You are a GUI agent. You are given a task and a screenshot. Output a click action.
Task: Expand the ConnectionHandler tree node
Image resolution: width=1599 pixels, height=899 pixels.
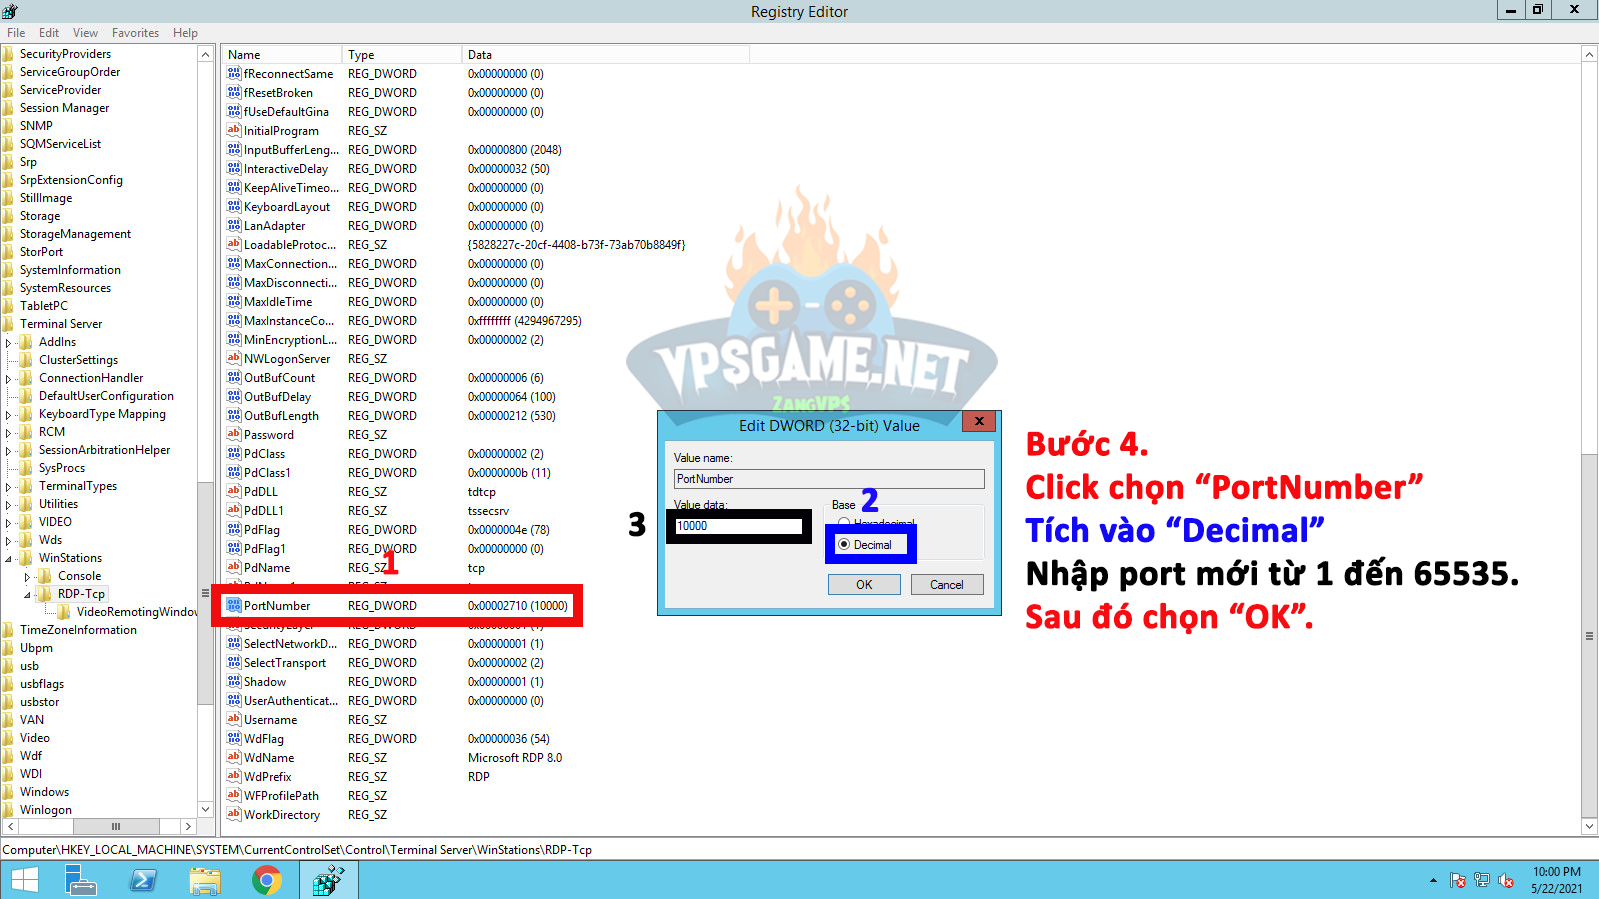pos(9,379)
